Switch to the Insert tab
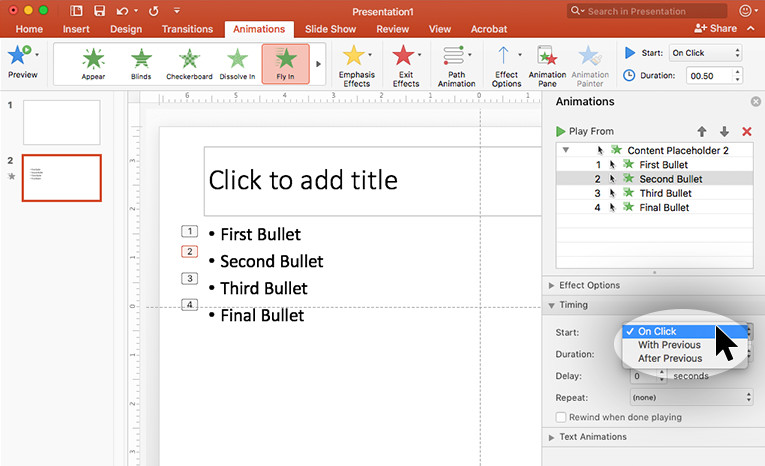 coord(76,29)
